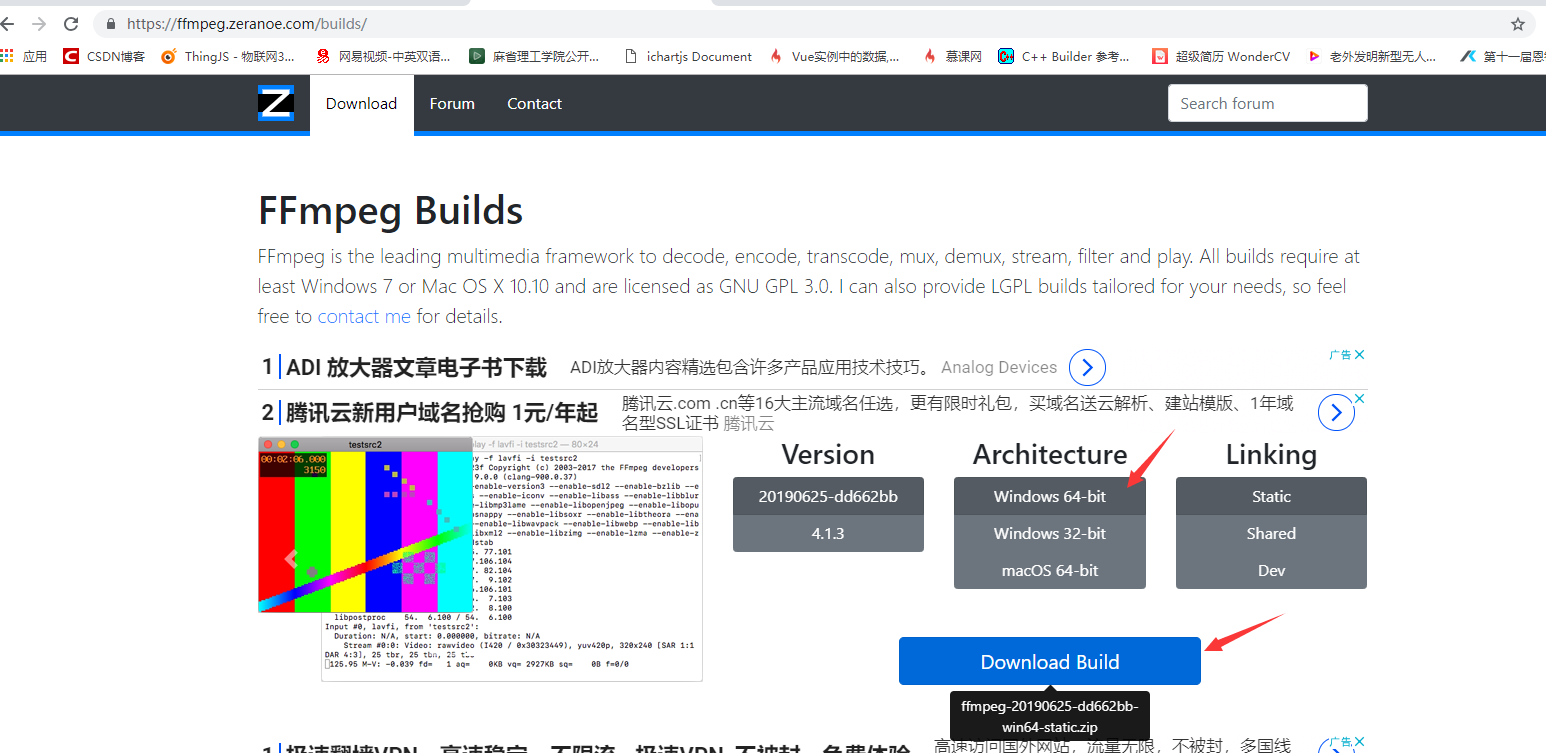Open the ThingJS bookmark
Image resolution: width=1546 pixels, height=753 pixels.
(228, 56)
